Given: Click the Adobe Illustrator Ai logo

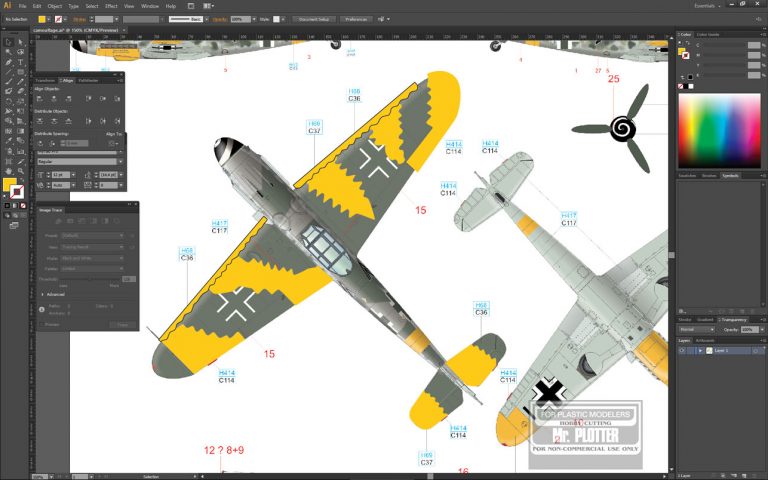Looking at the screenshot, I should pos(7,6).
